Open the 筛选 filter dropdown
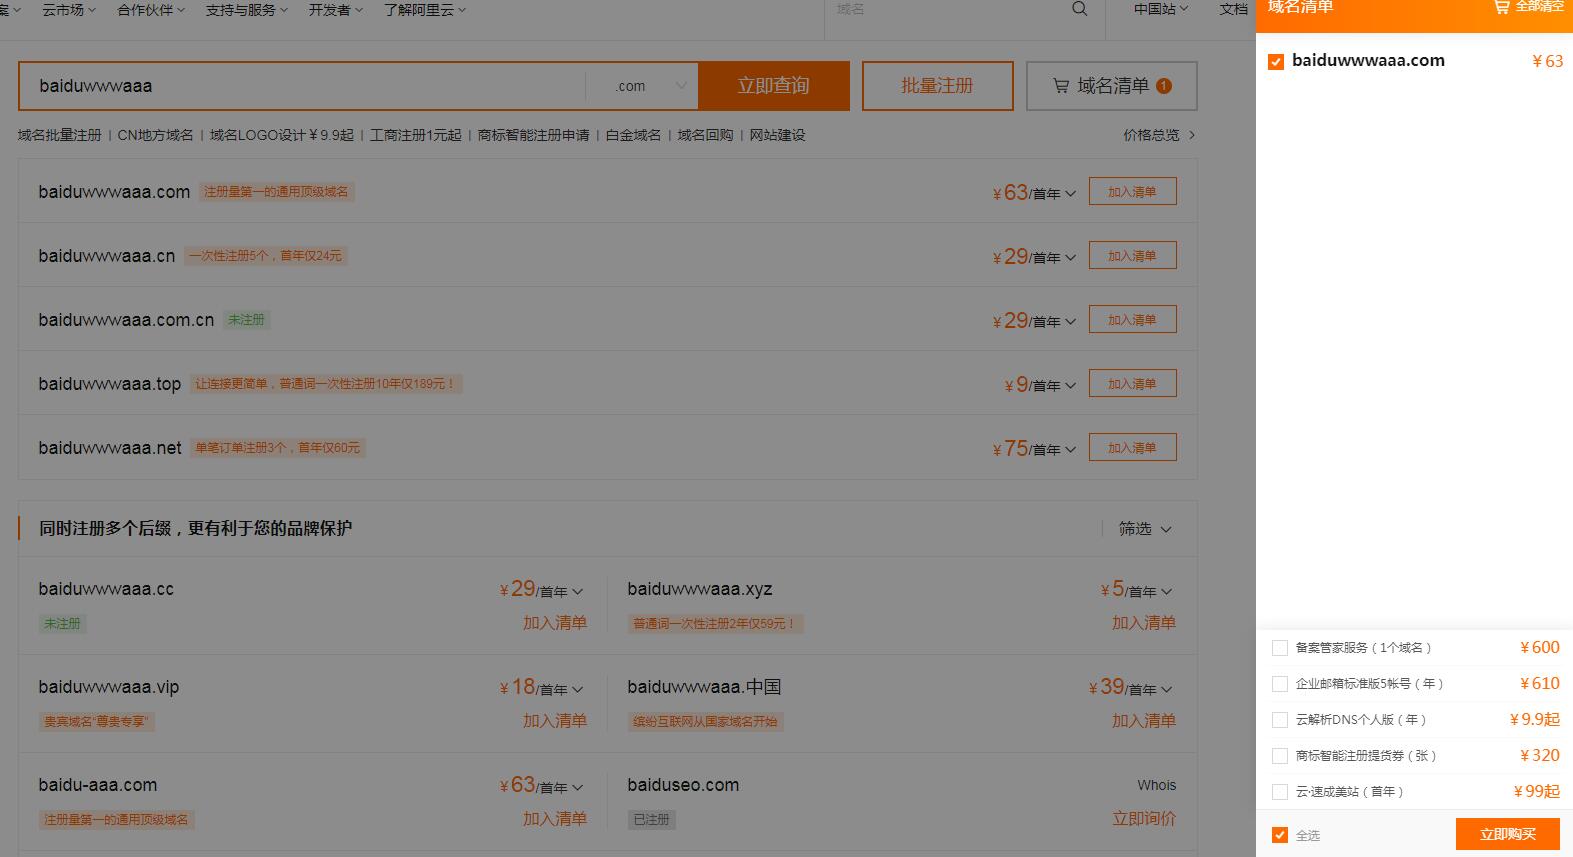Viewport: 1573px width, 857px height. click(x=1145, y=528)
